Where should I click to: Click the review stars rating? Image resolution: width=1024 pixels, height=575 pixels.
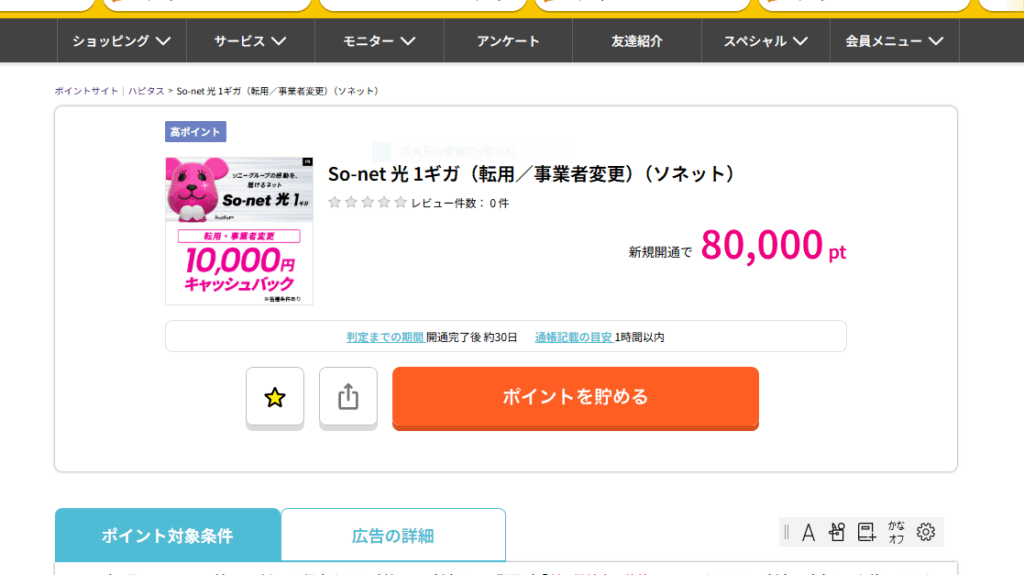point(367,203)
